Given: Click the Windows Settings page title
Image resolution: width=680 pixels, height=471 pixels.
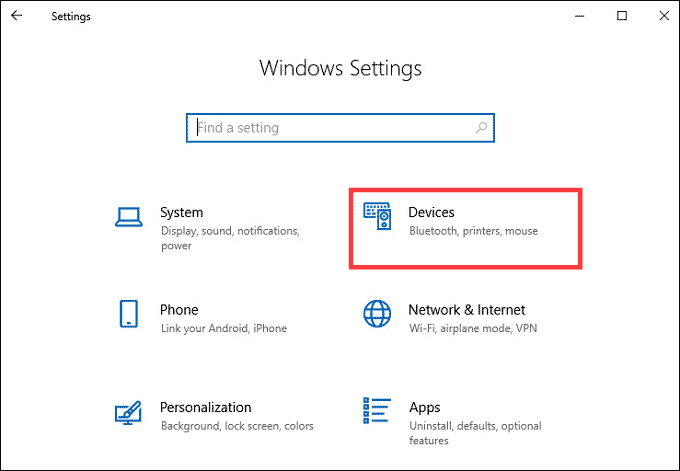Looking at the screenshot, I should 340,69.
